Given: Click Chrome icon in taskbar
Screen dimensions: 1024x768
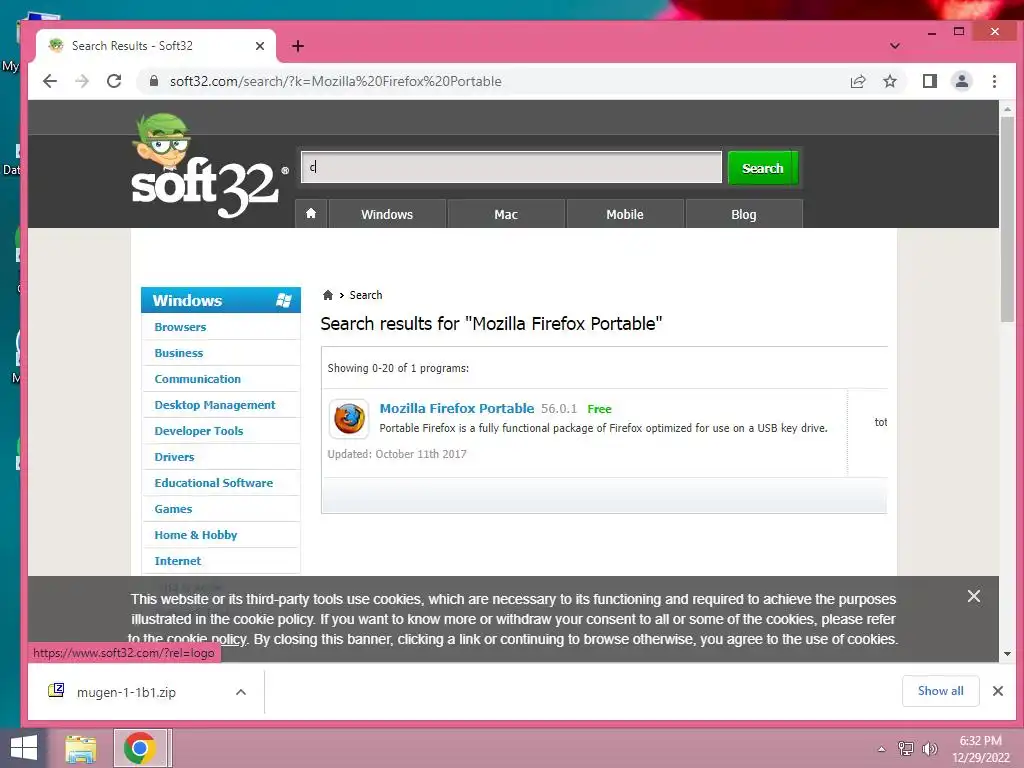Looking at the screenshot, I should pos(140,748).
